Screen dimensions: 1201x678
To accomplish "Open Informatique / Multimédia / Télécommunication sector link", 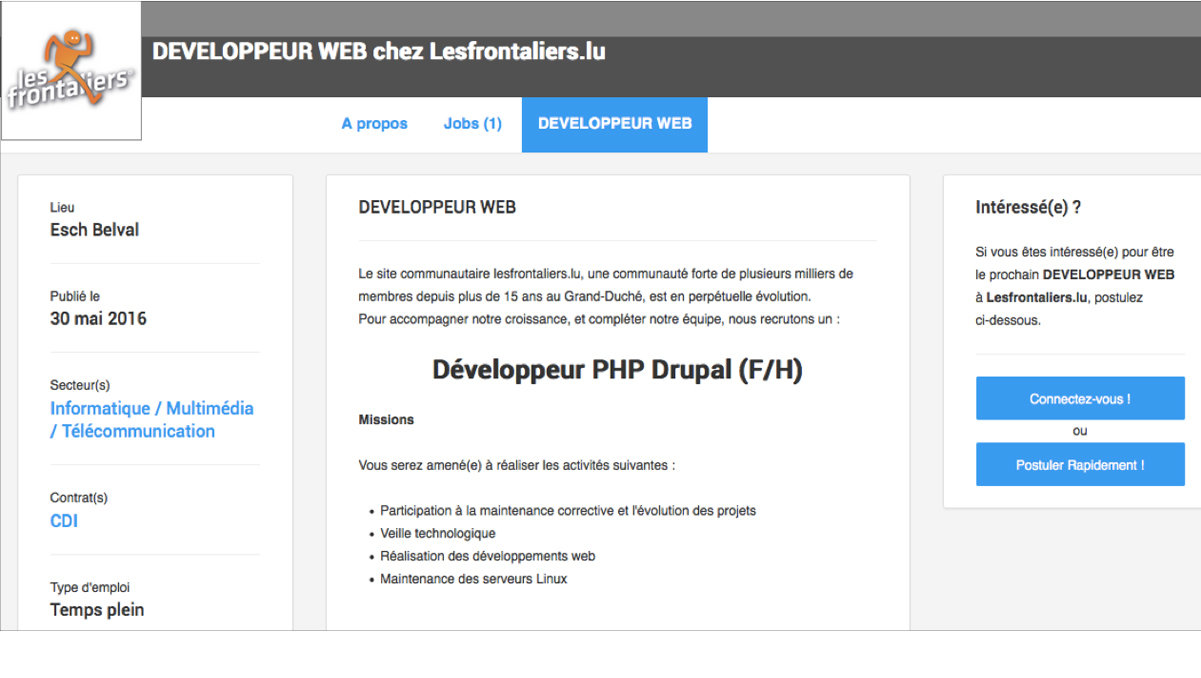I will [152, 420].
